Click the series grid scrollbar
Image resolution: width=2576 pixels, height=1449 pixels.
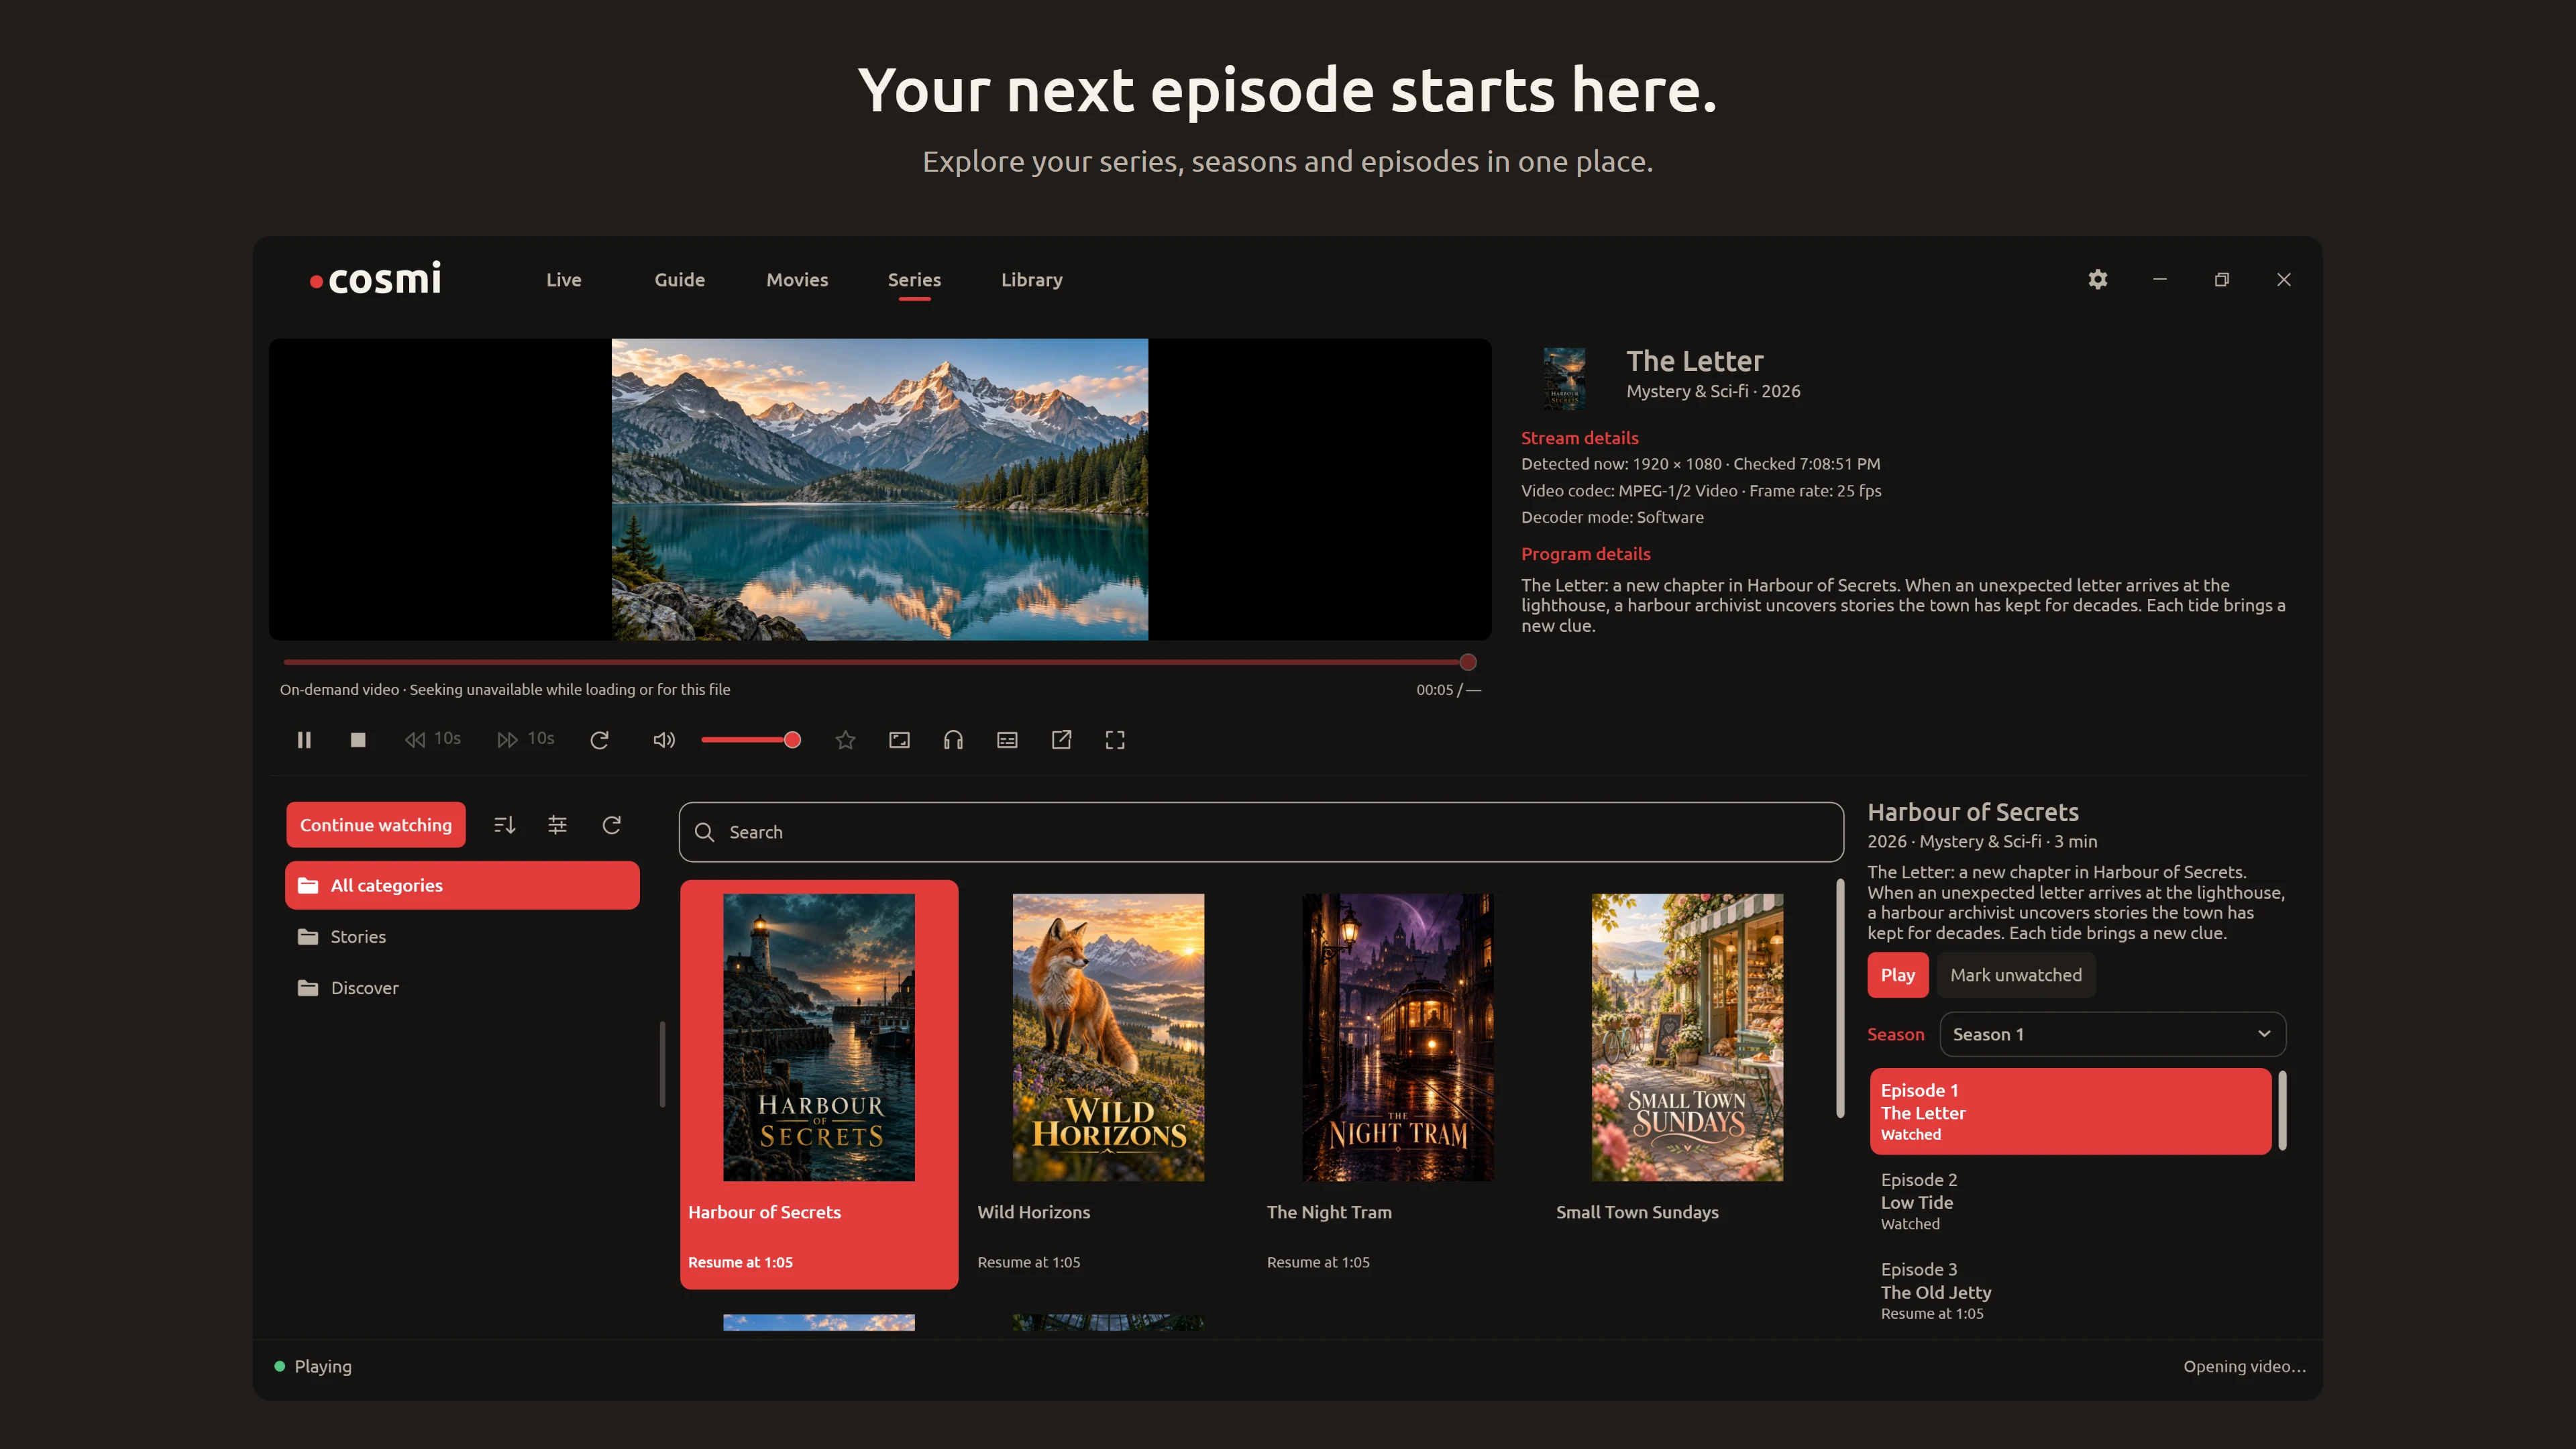tap(1841, 999)
